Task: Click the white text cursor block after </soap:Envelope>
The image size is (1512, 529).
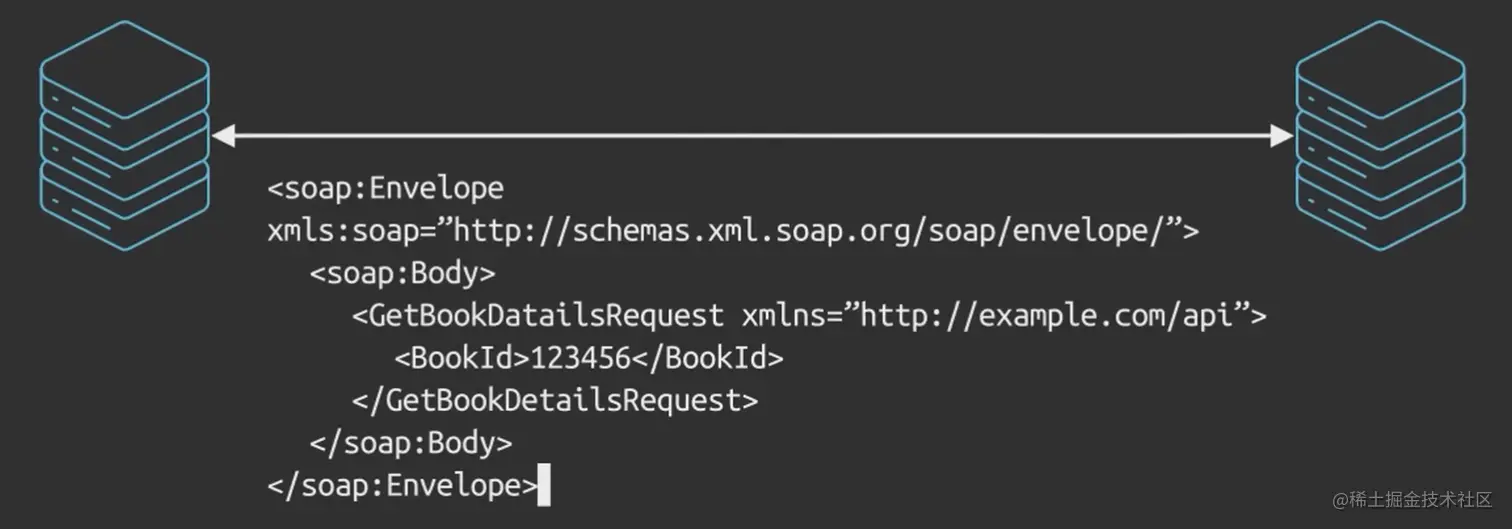Action: pos(544,485)
